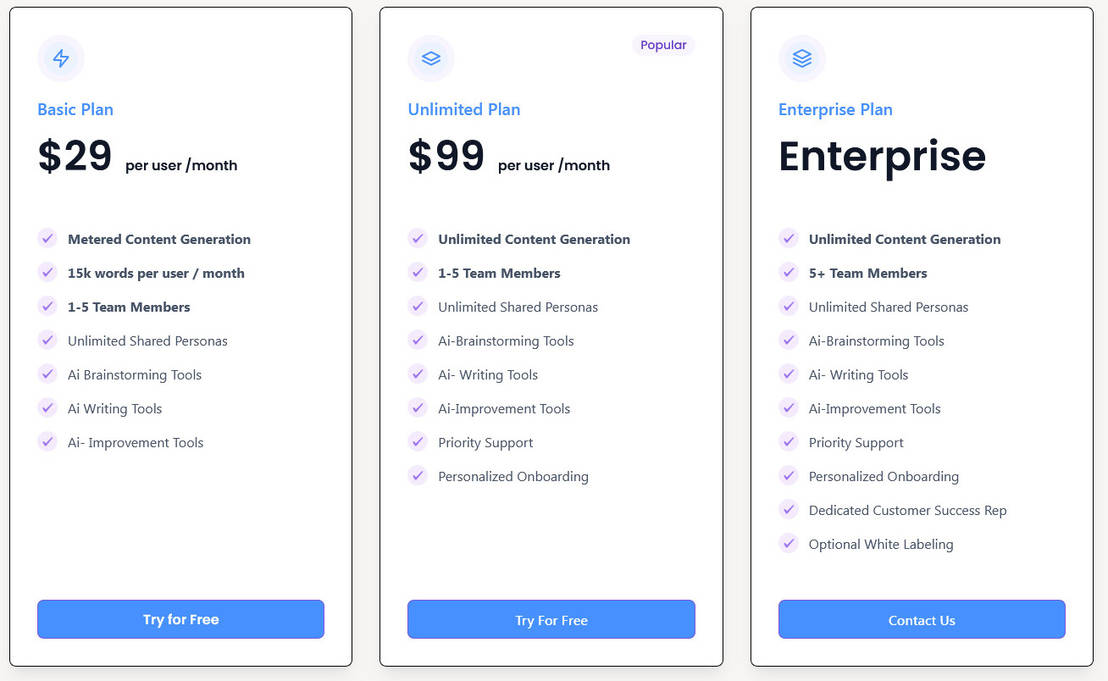Click the checkmark beside Metered Content Generation

[47, 239]
